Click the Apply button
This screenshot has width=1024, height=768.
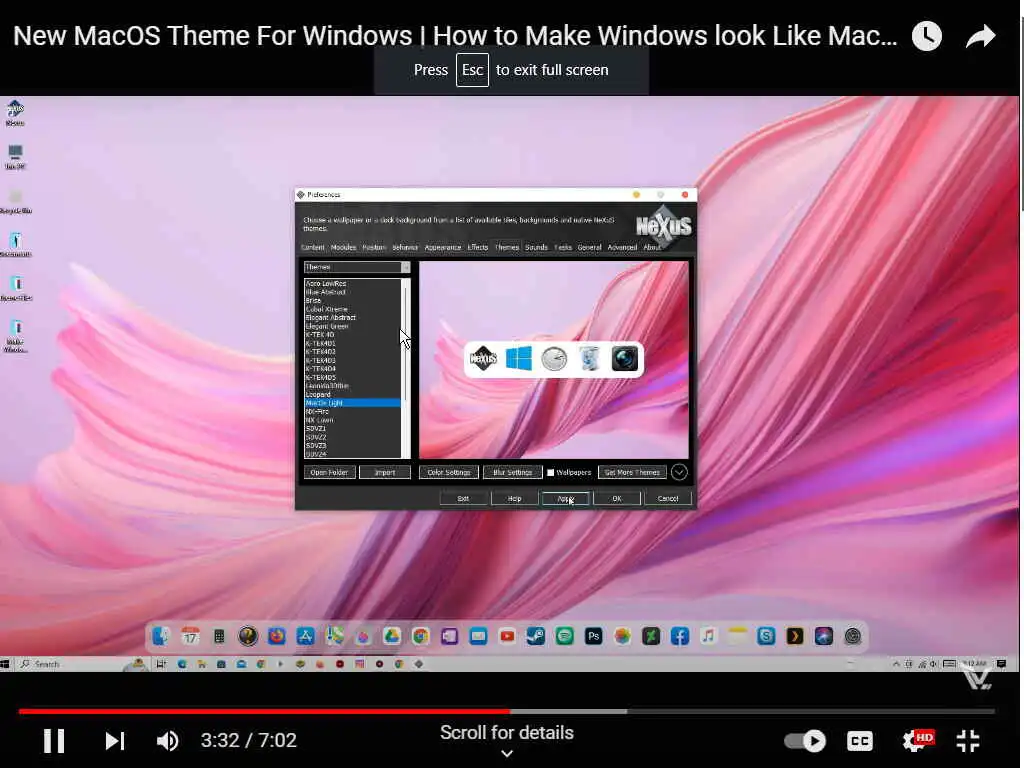point(566,498)
